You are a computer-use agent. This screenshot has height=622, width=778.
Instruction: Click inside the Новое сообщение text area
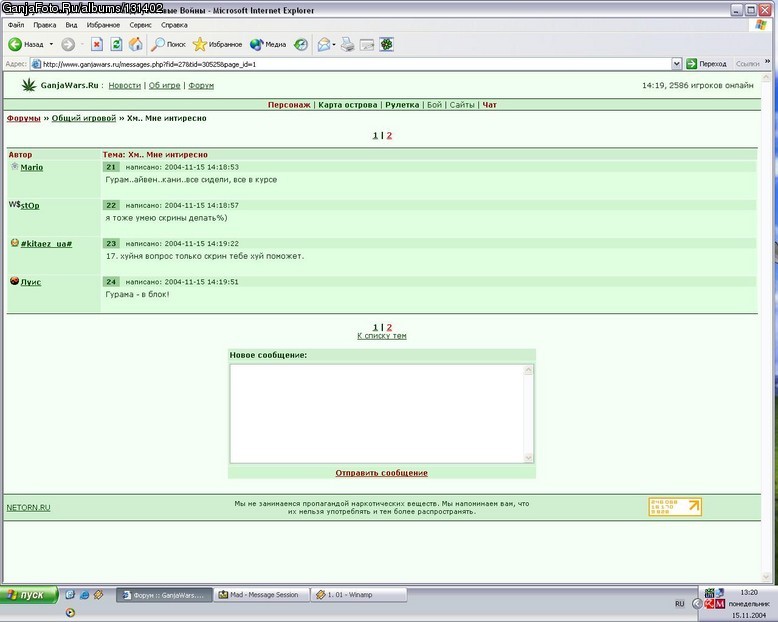coord(377,414)
